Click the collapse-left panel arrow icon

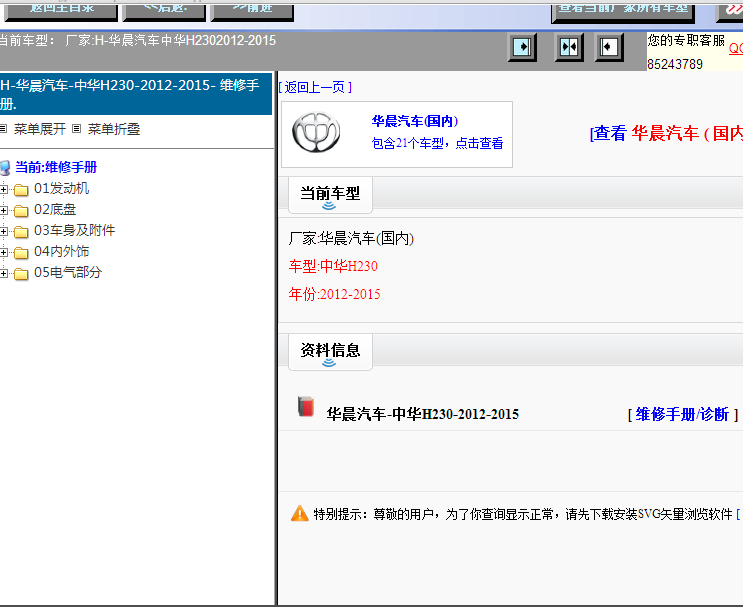click(609, 47)
